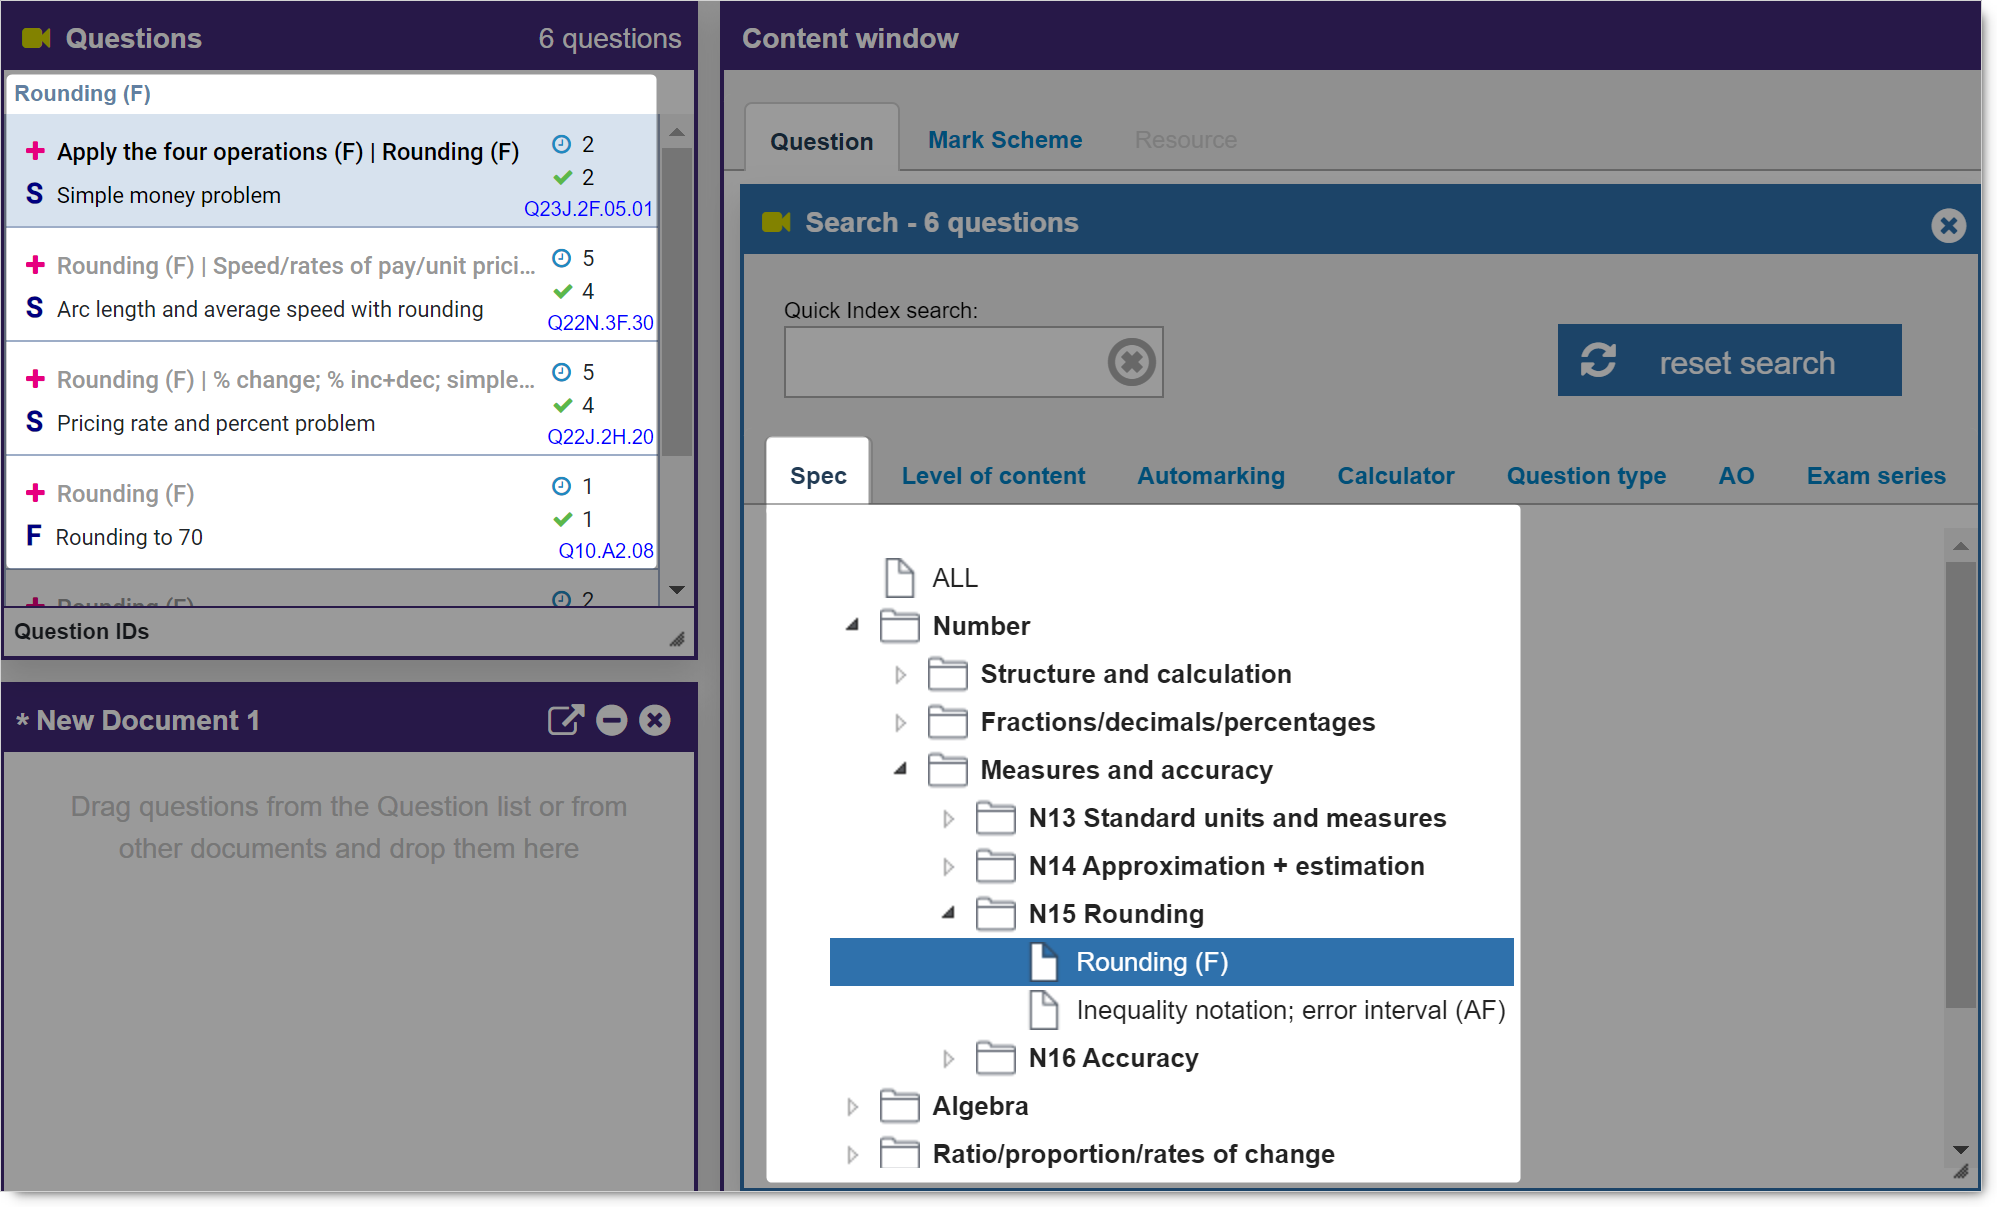Expand the Structure and calculation folder
This screenshot has width=1997, height=1207.
click(x=900, y=675)
